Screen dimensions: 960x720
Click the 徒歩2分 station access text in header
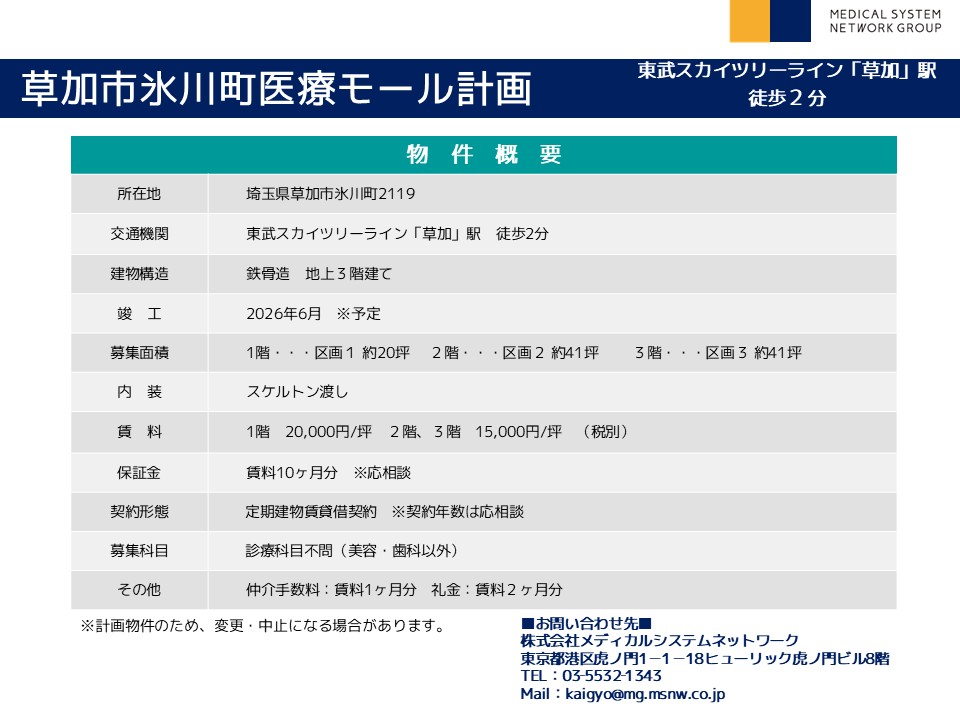point(787,99)
